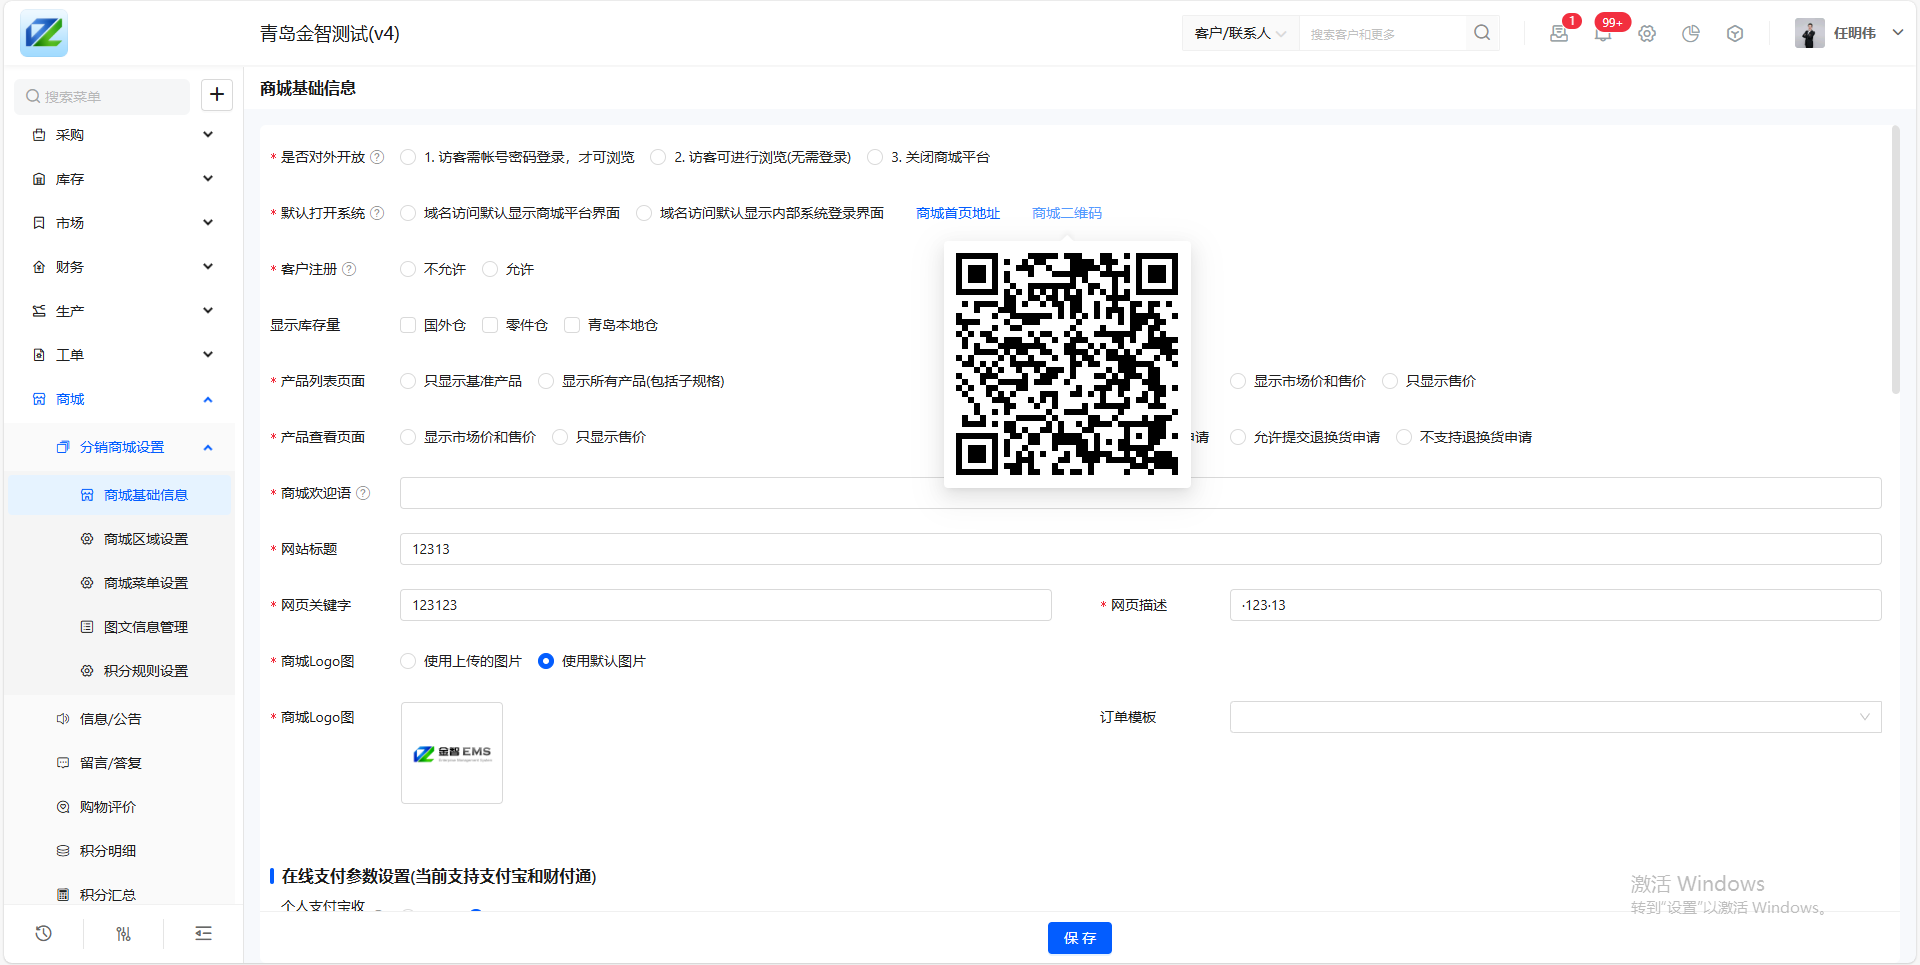
Task: Check the 青岛本地仓 checkbox
Action: (x=572, y=325)
